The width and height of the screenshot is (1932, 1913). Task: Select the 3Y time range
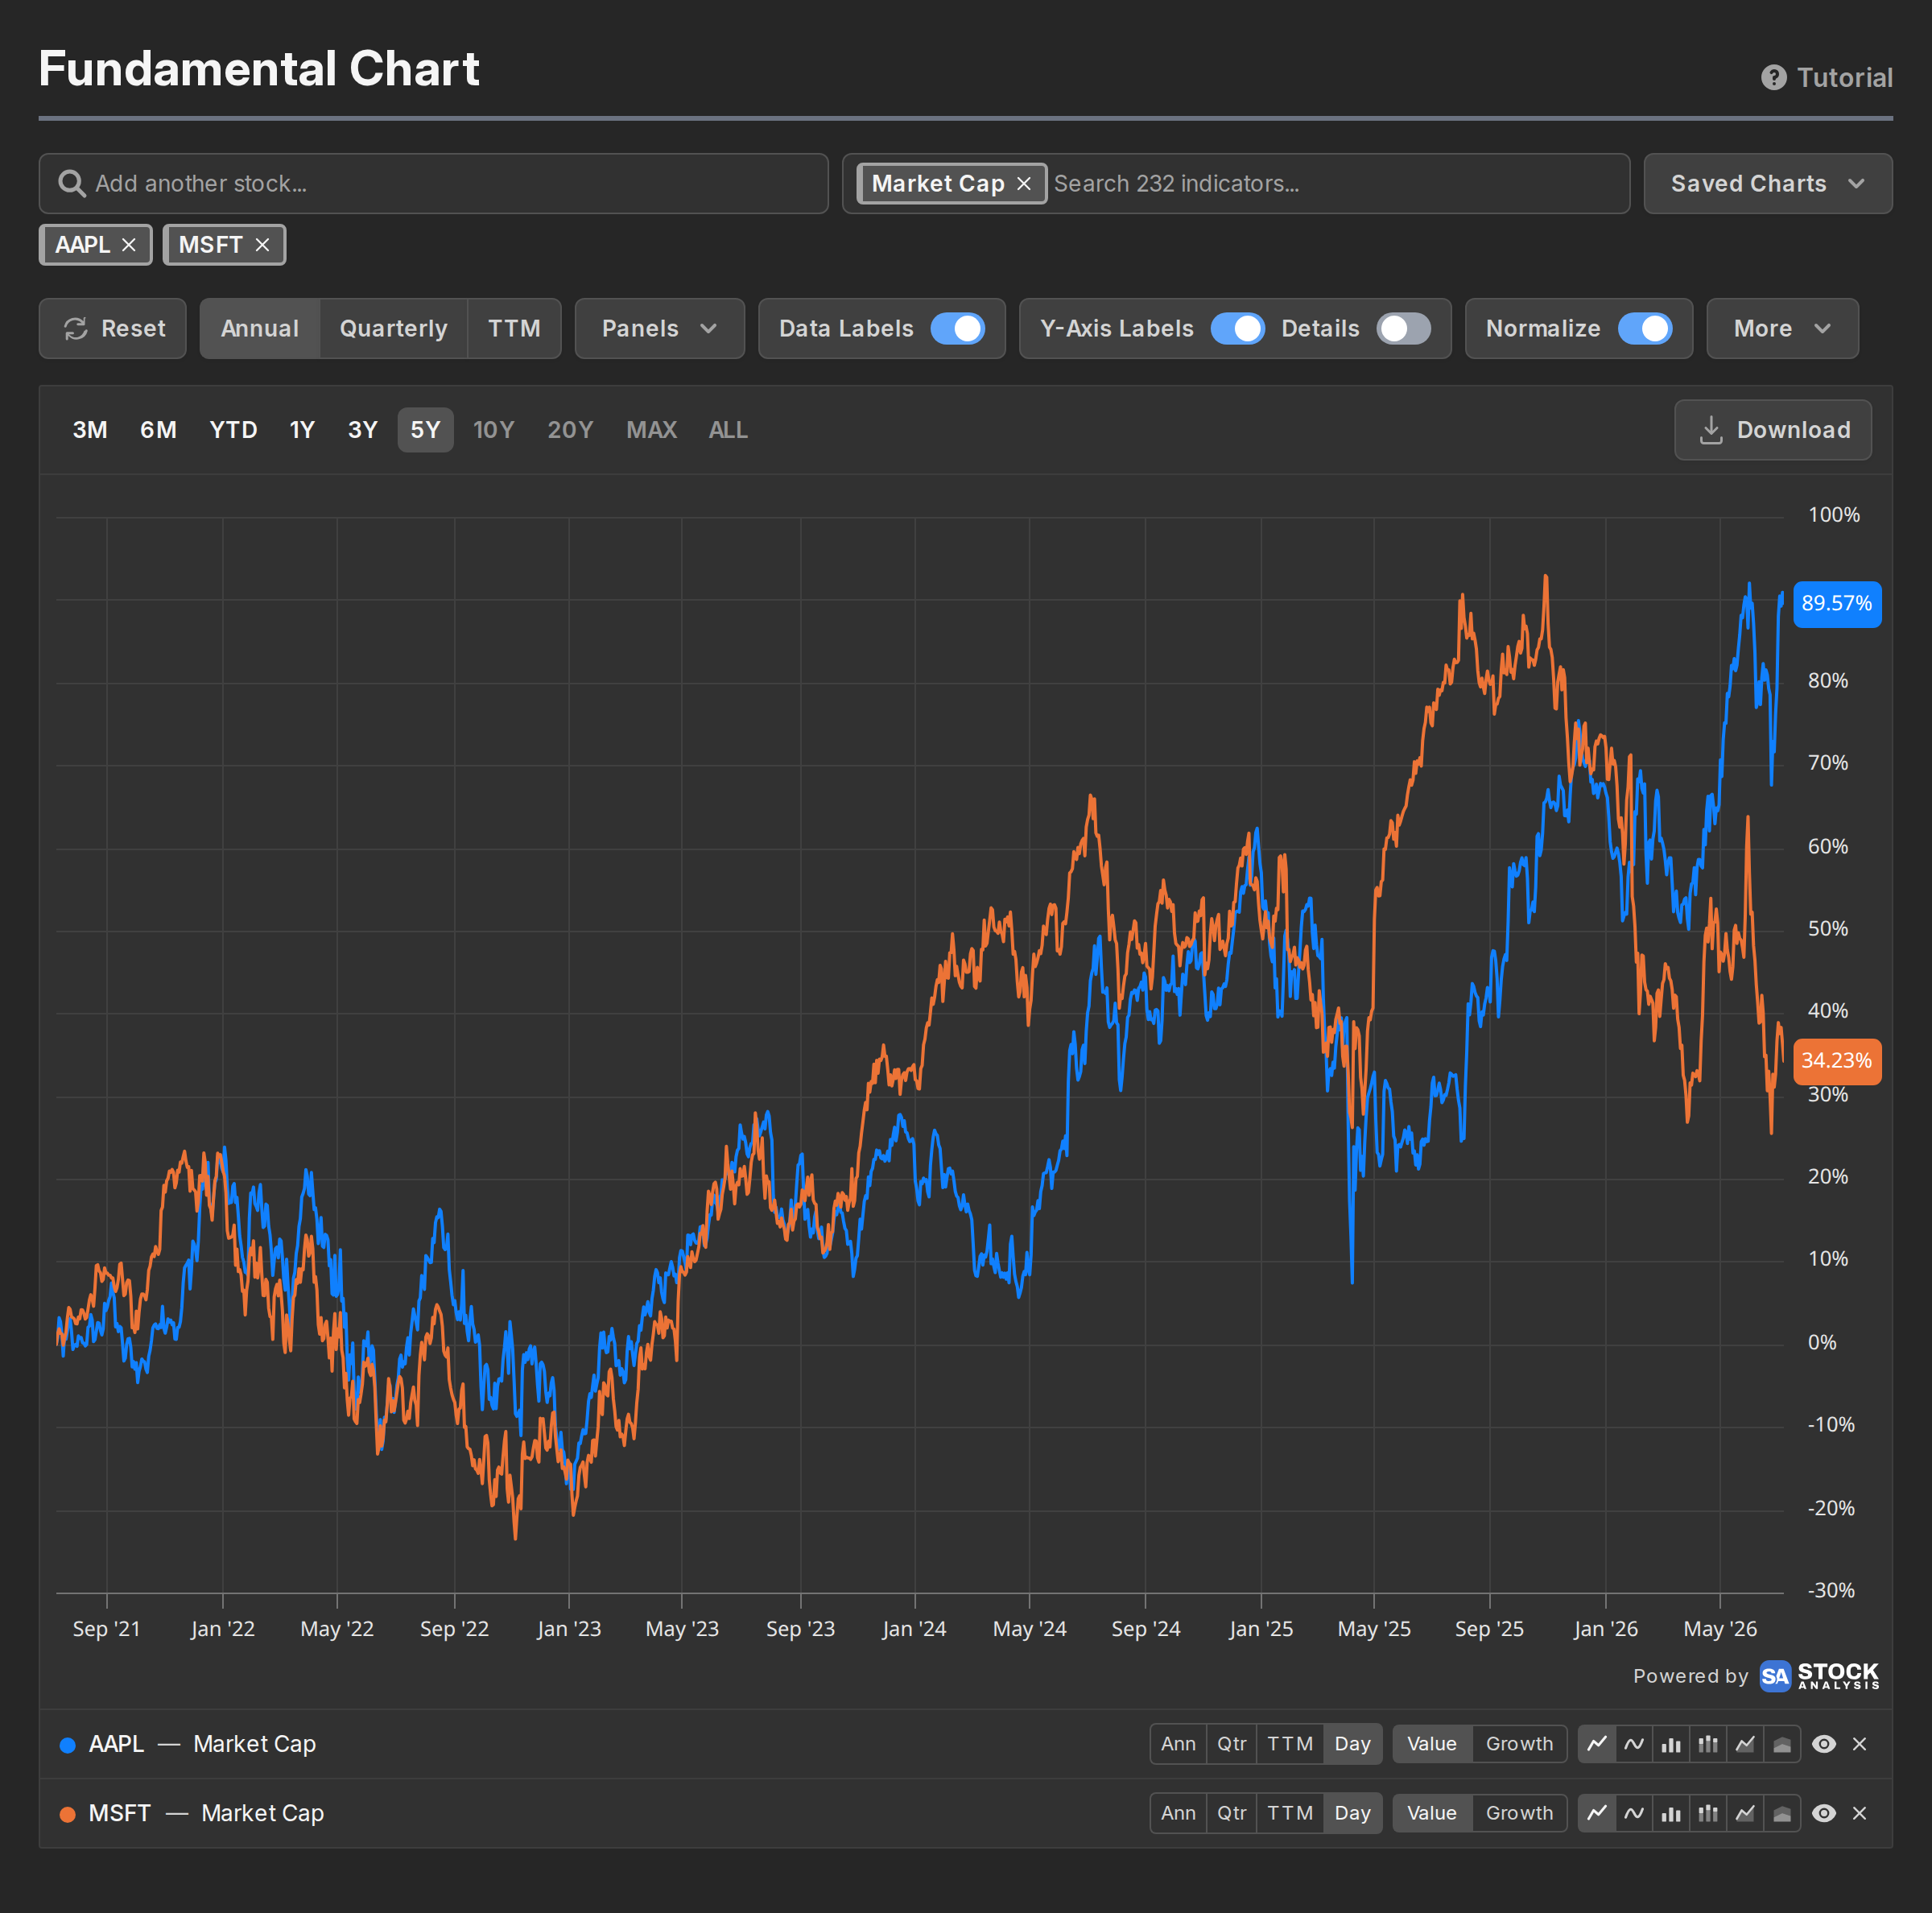coord(362,430)
